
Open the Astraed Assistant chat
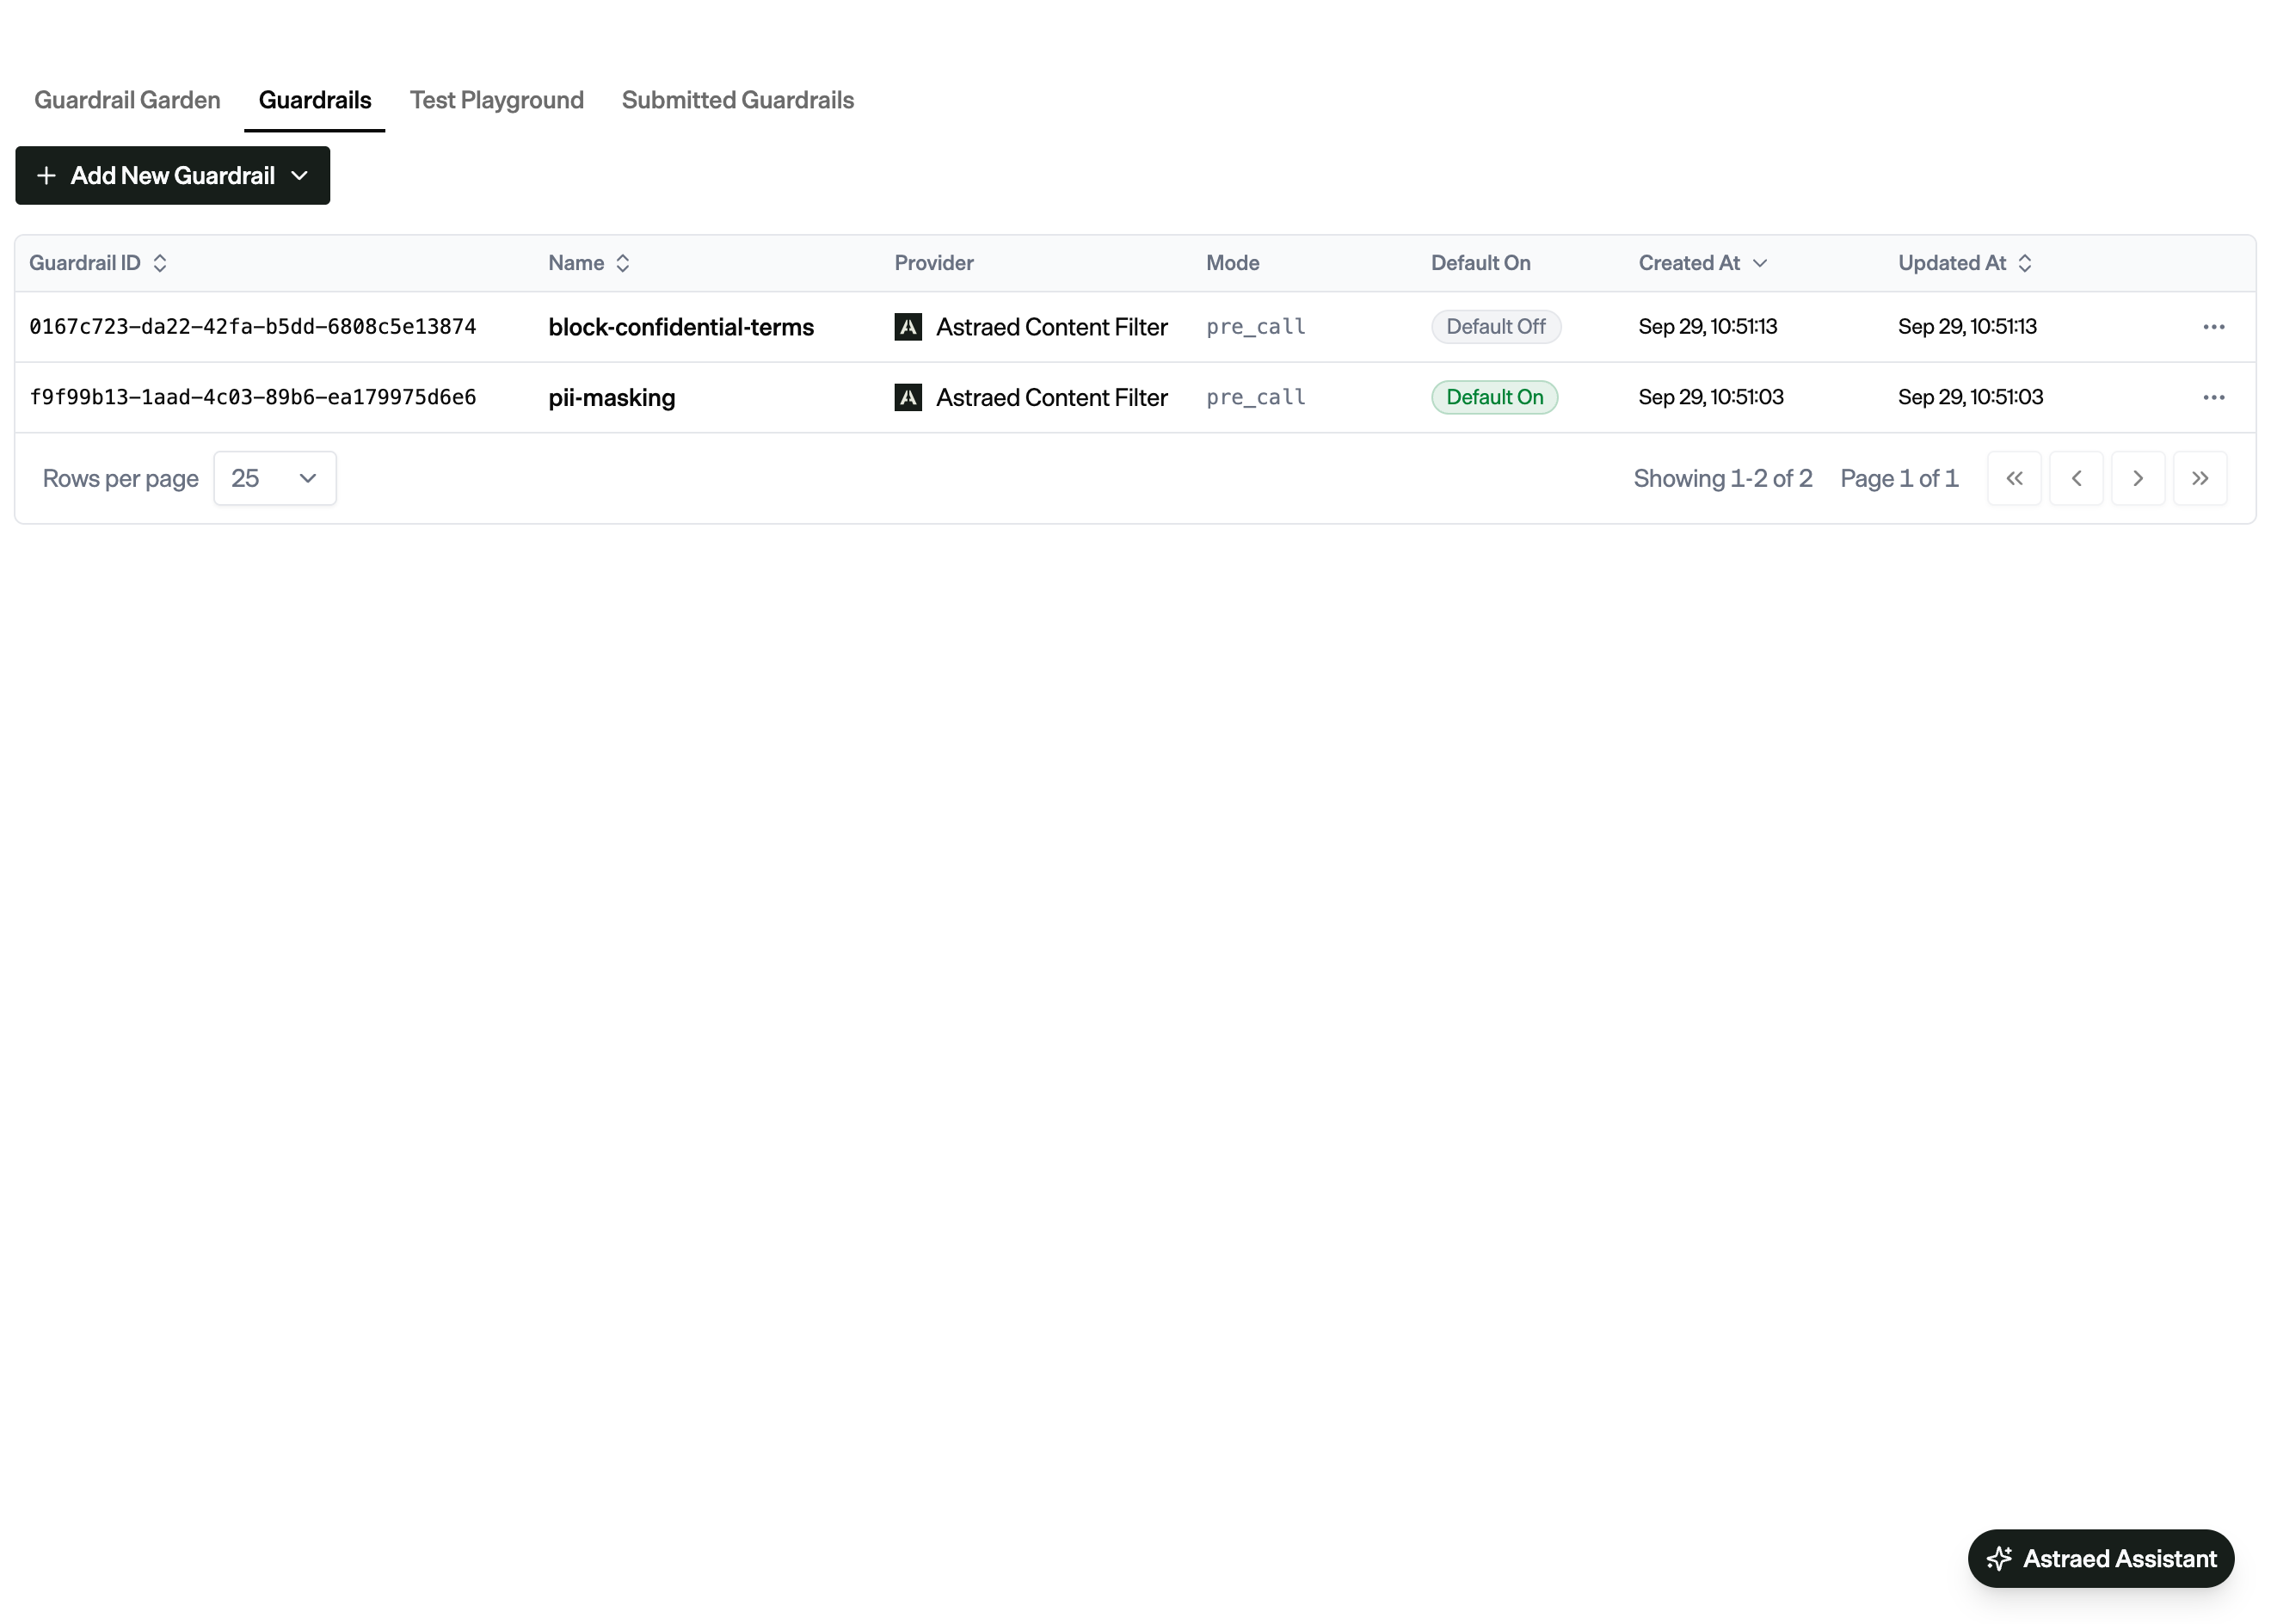click(x=2100, y=1558)
